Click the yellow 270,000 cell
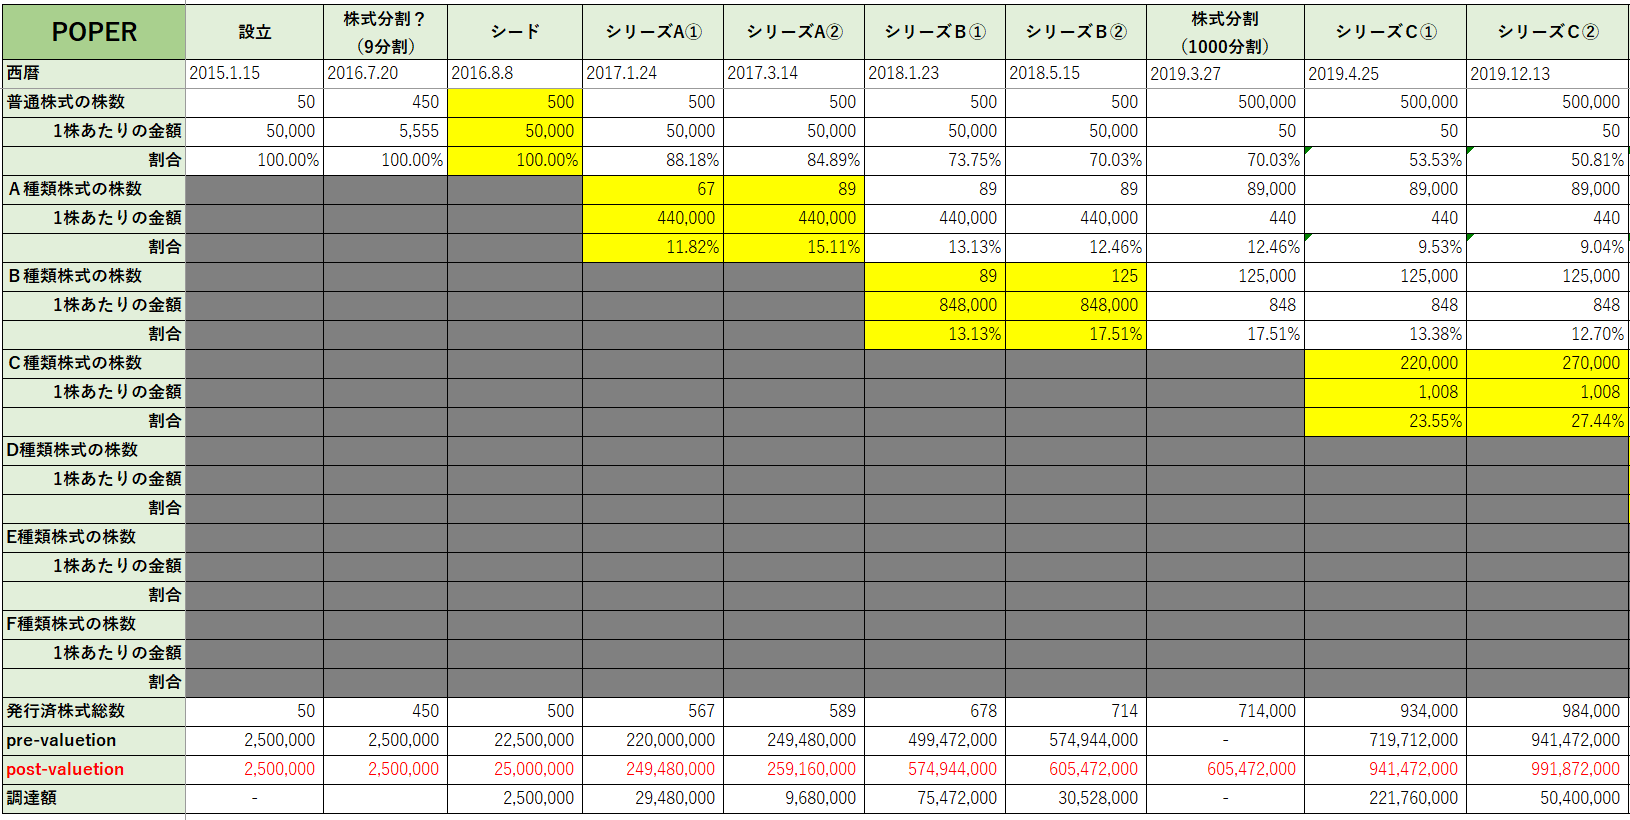Viewport: 1630px width, 820px height. (x=1548, y=363)
